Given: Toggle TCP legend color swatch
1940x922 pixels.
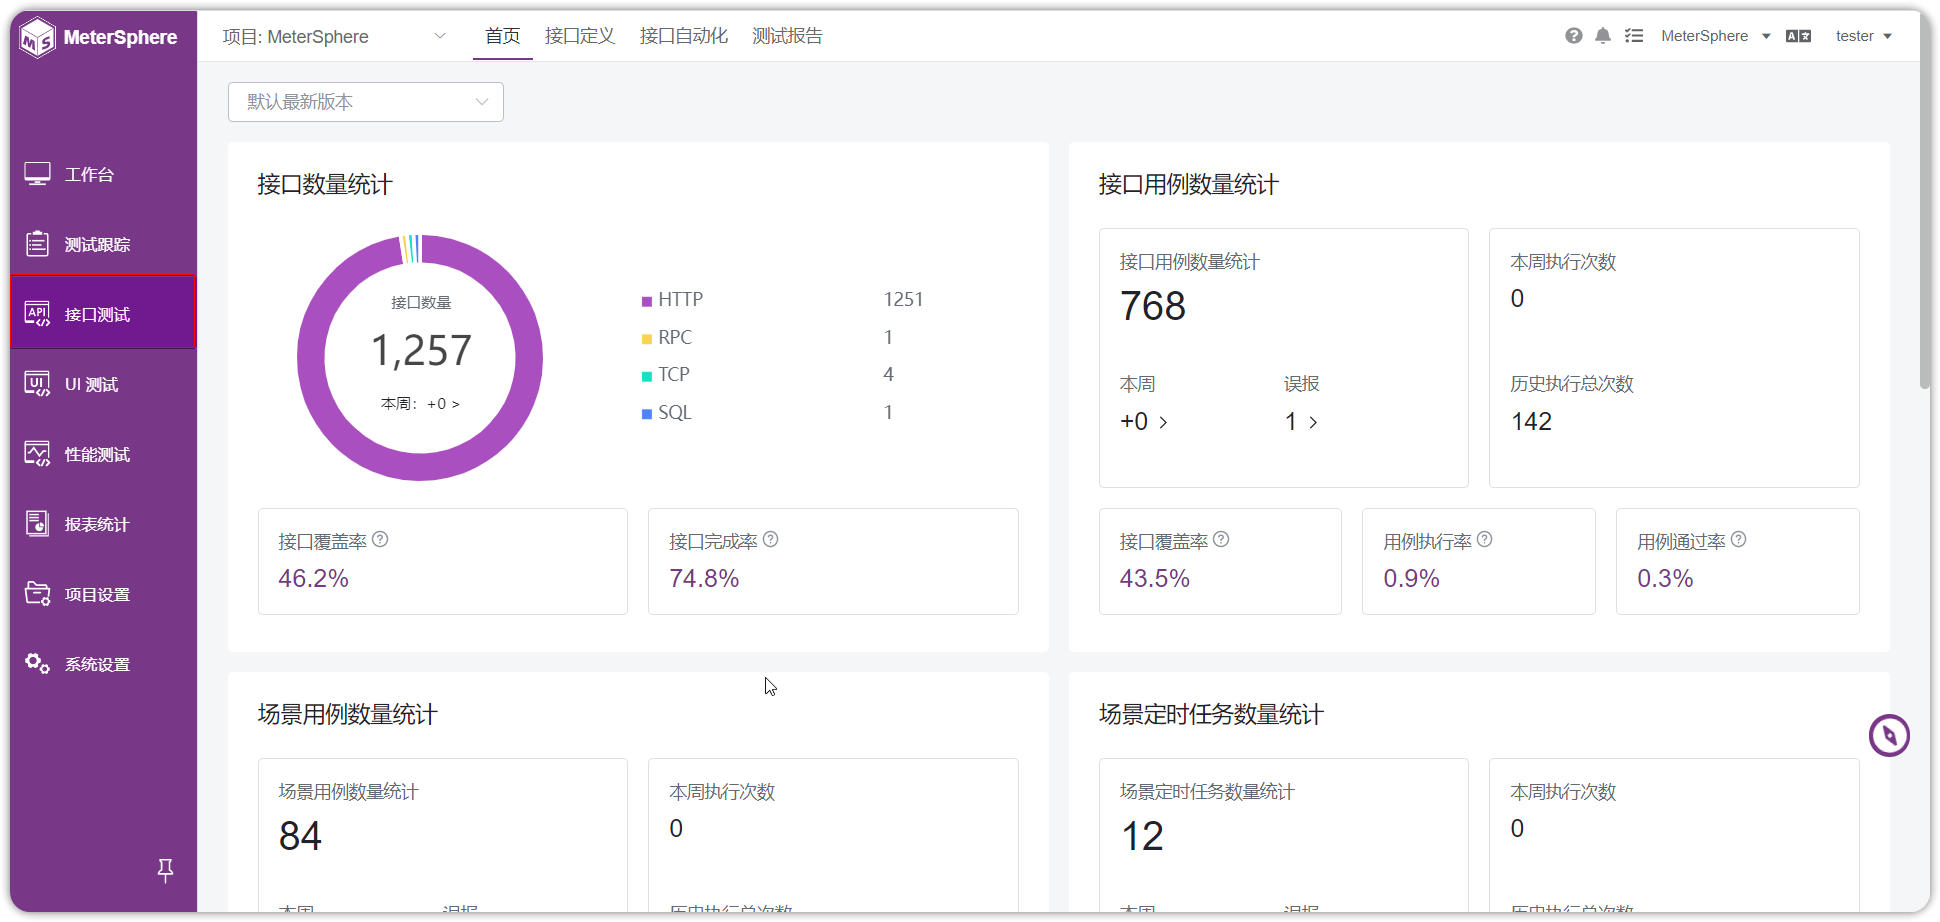Looking at the screenshot, I should click(647, 376).
